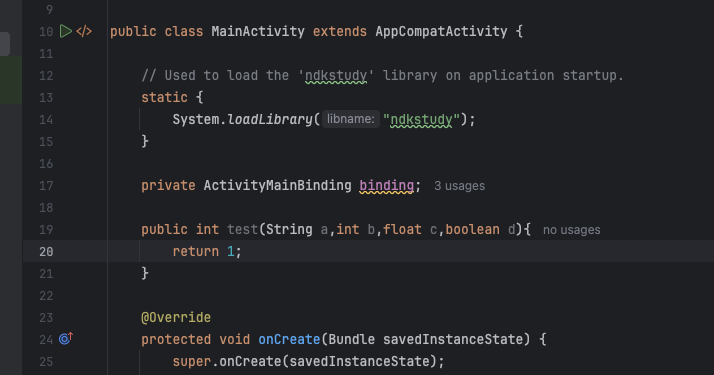This screenshot has height=375, width=714.
Task: Open related XML file gutter icon on line 10
Action: point(84,31)
